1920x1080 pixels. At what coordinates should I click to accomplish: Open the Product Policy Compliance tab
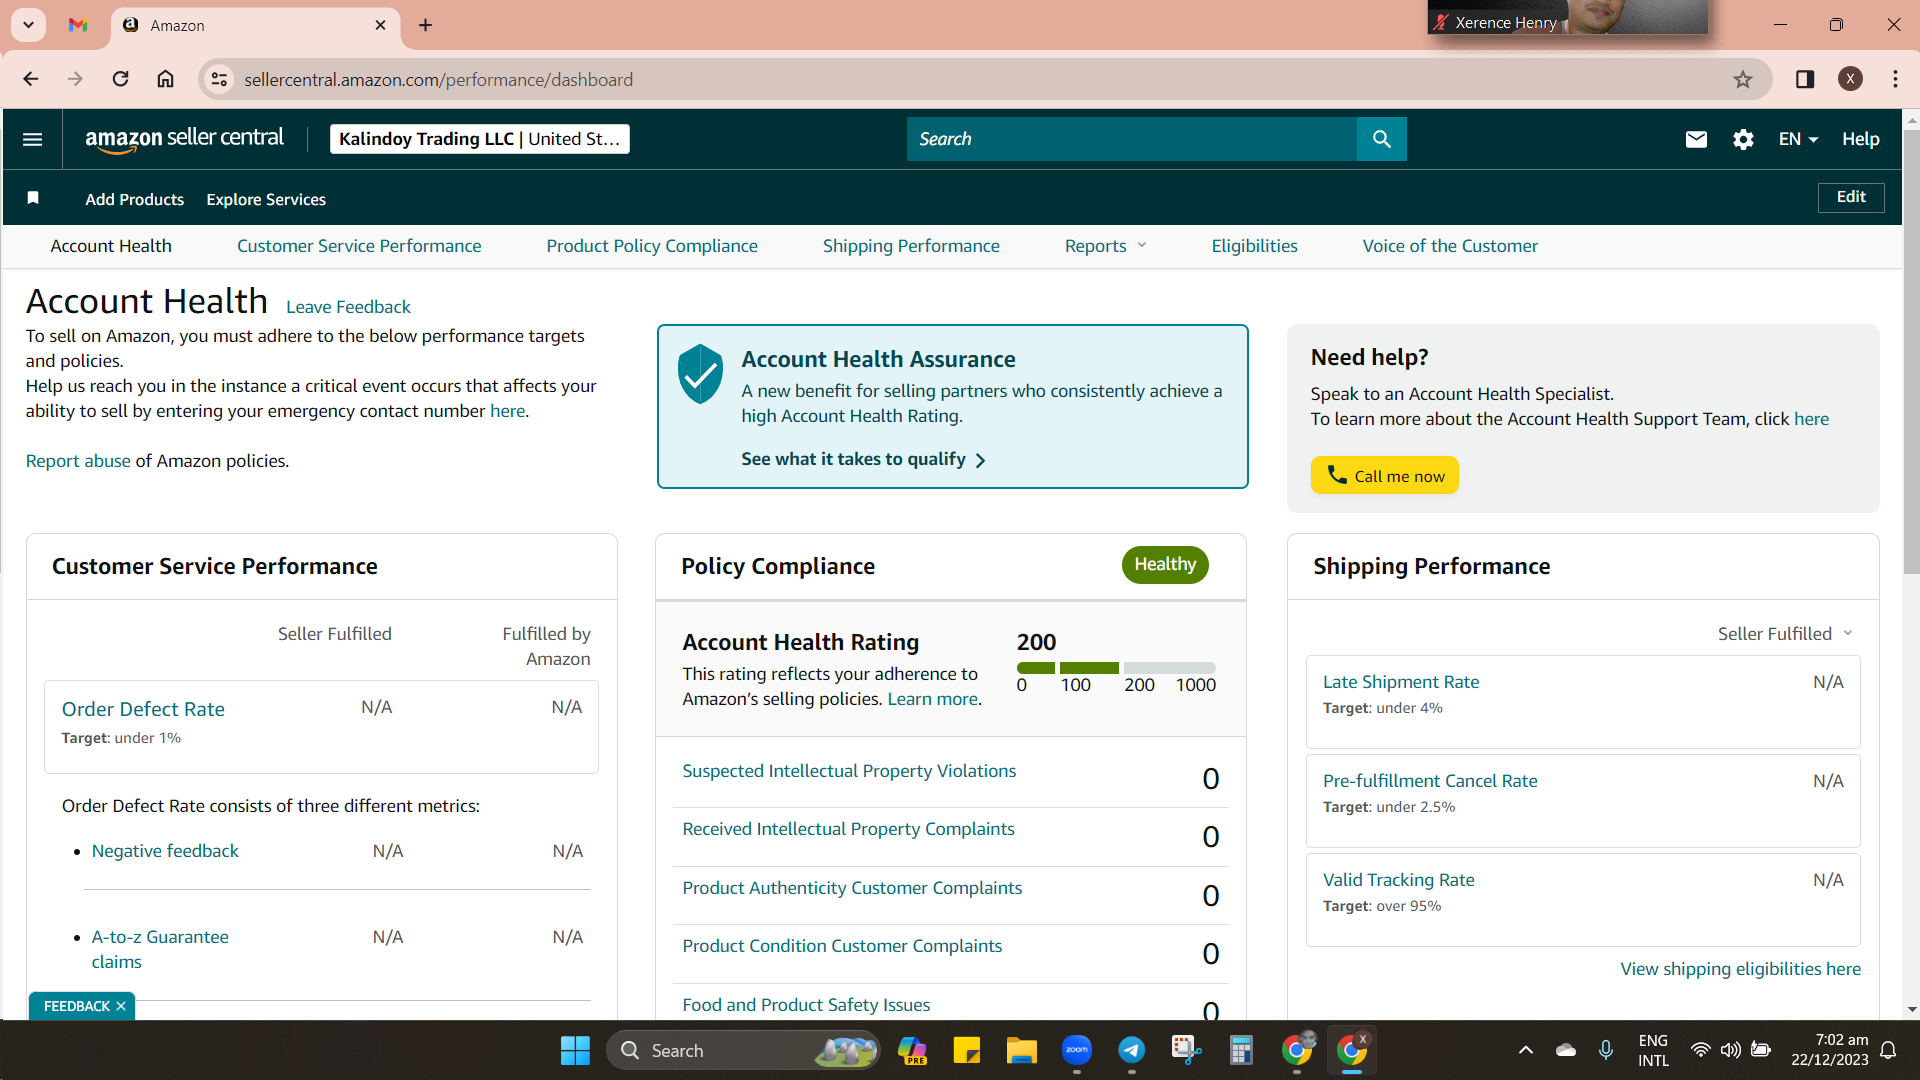tap(652, 246)
